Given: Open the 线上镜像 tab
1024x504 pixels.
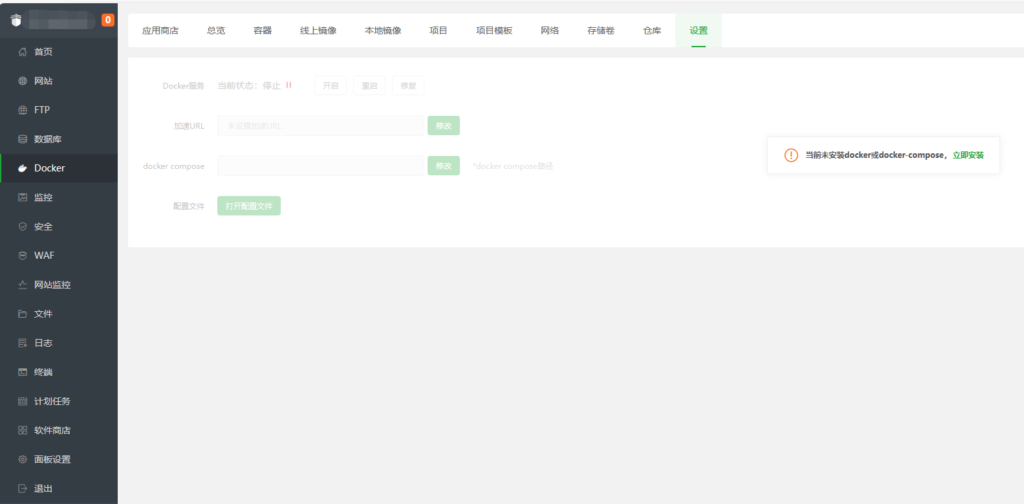Looking at the screenshot, I should 318,31.
